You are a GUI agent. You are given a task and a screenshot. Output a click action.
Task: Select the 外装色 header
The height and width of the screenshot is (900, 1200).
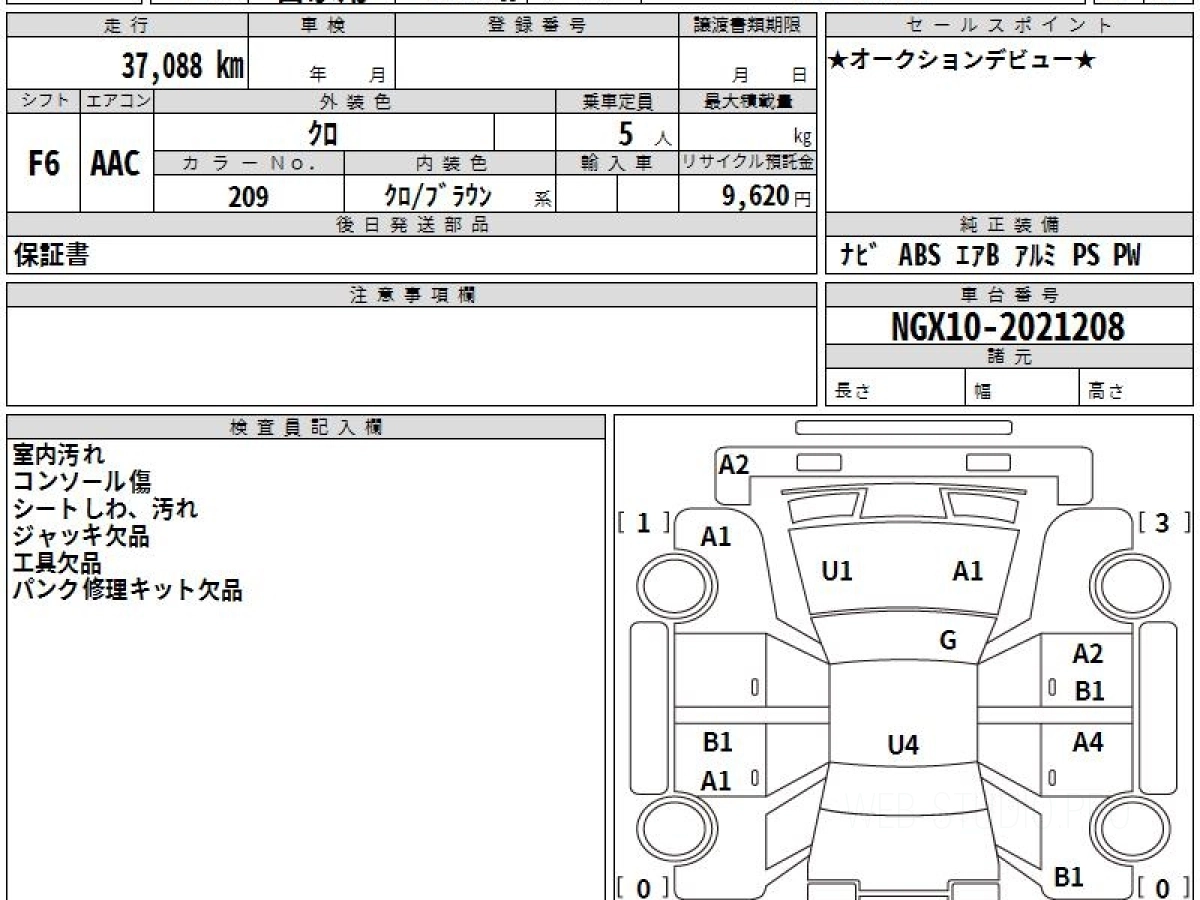coord(355,101)
